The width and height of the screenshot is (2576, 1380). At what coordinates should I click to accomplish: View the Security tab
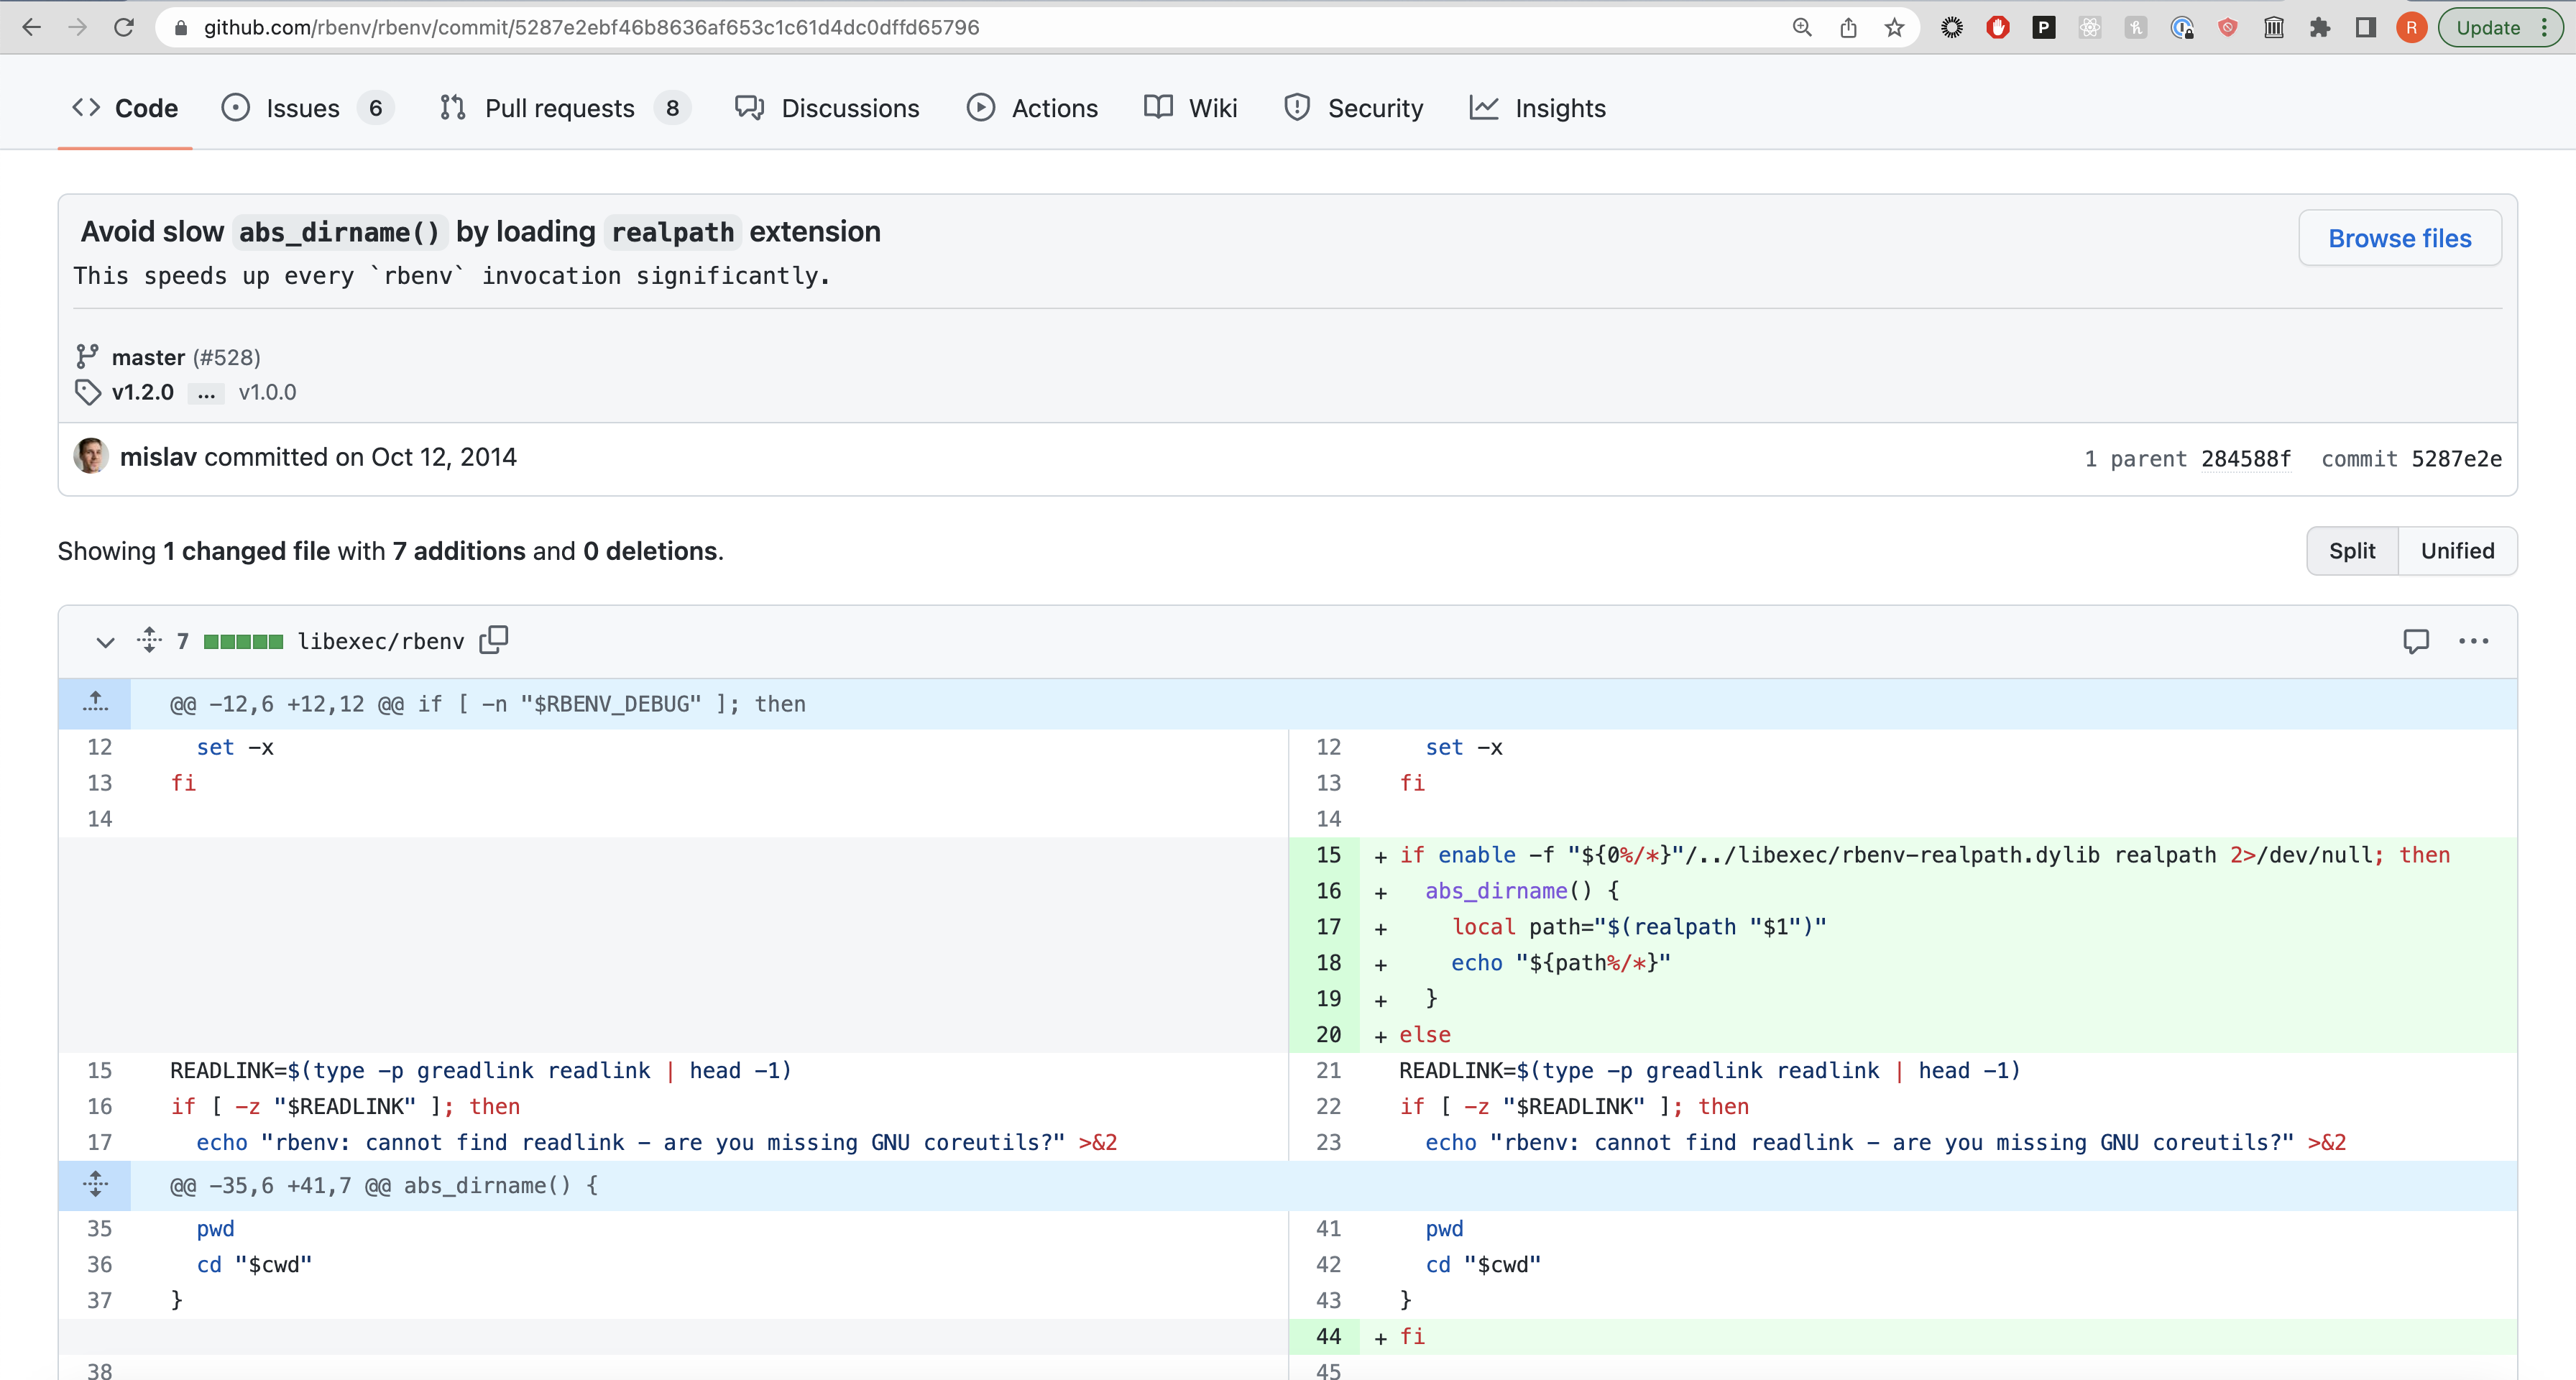1353,108
